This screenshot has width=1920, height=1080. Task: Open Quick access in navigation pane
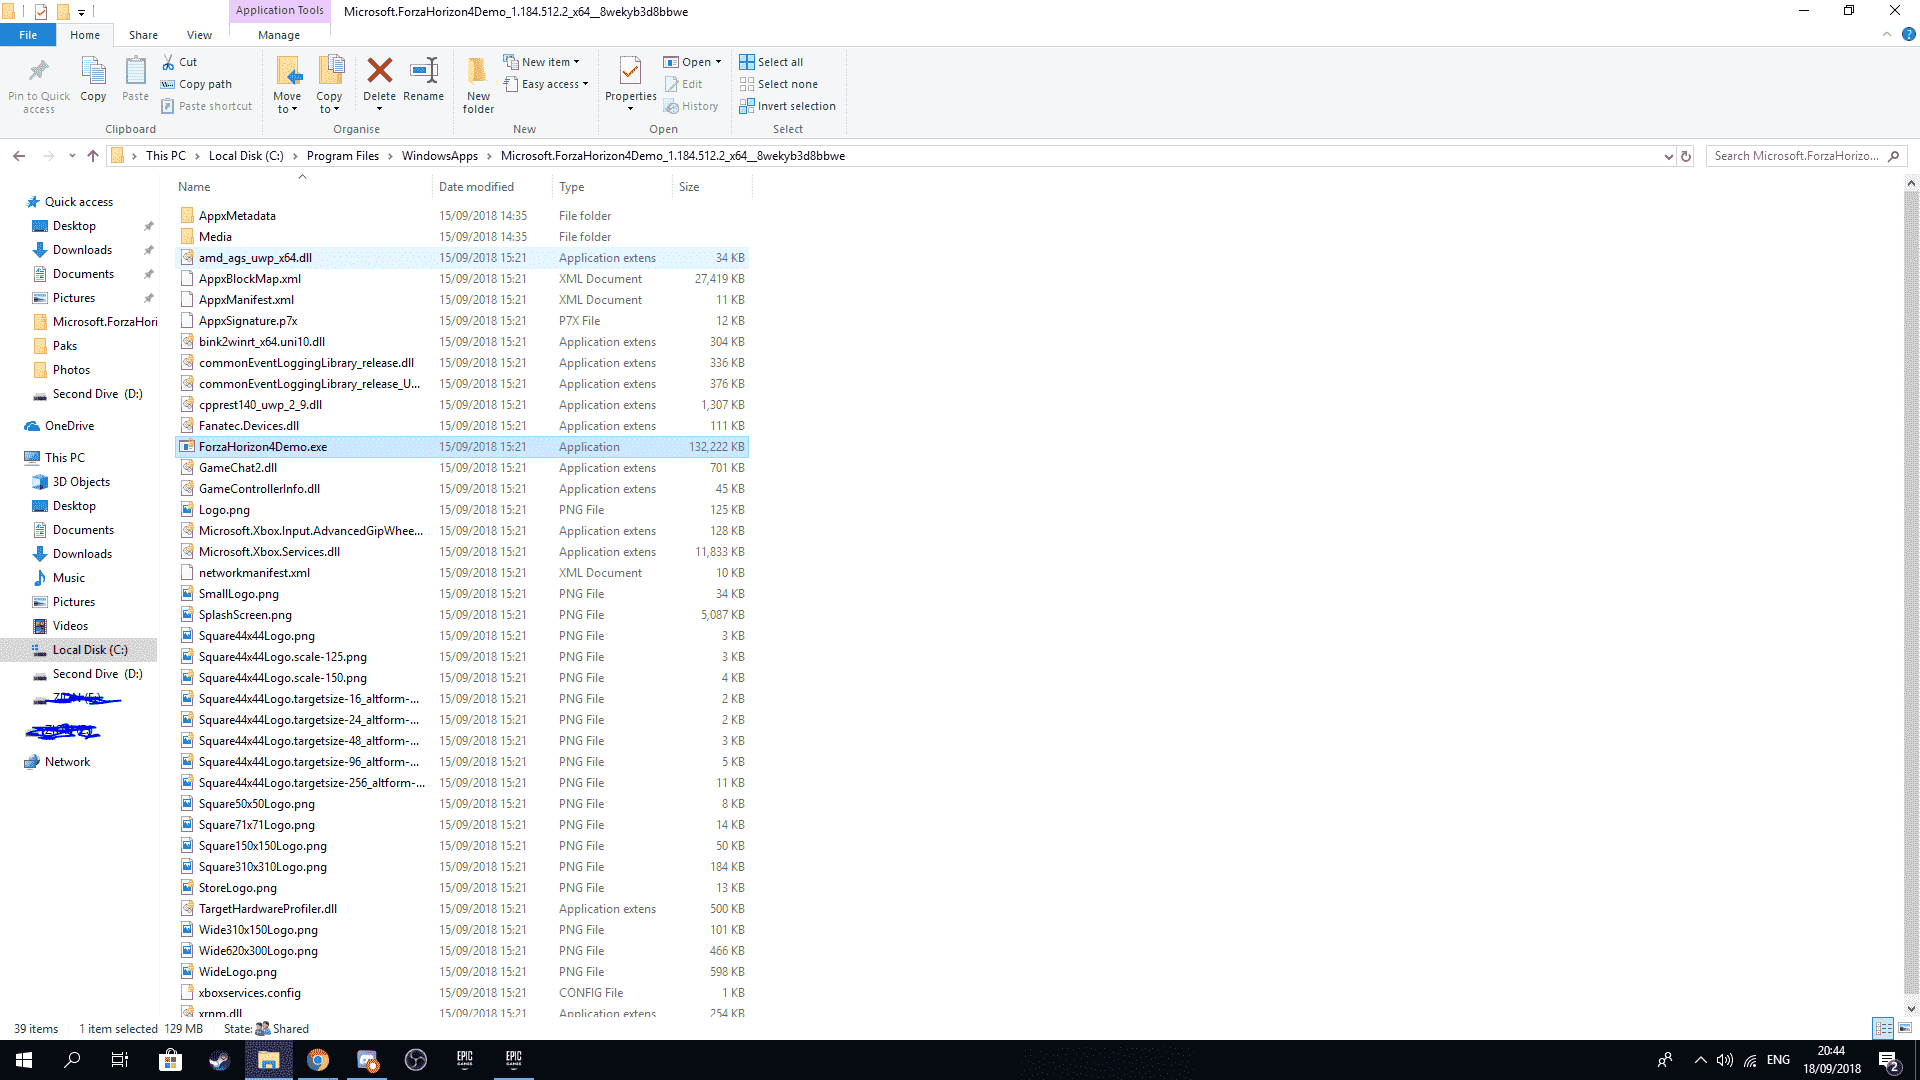79,202
